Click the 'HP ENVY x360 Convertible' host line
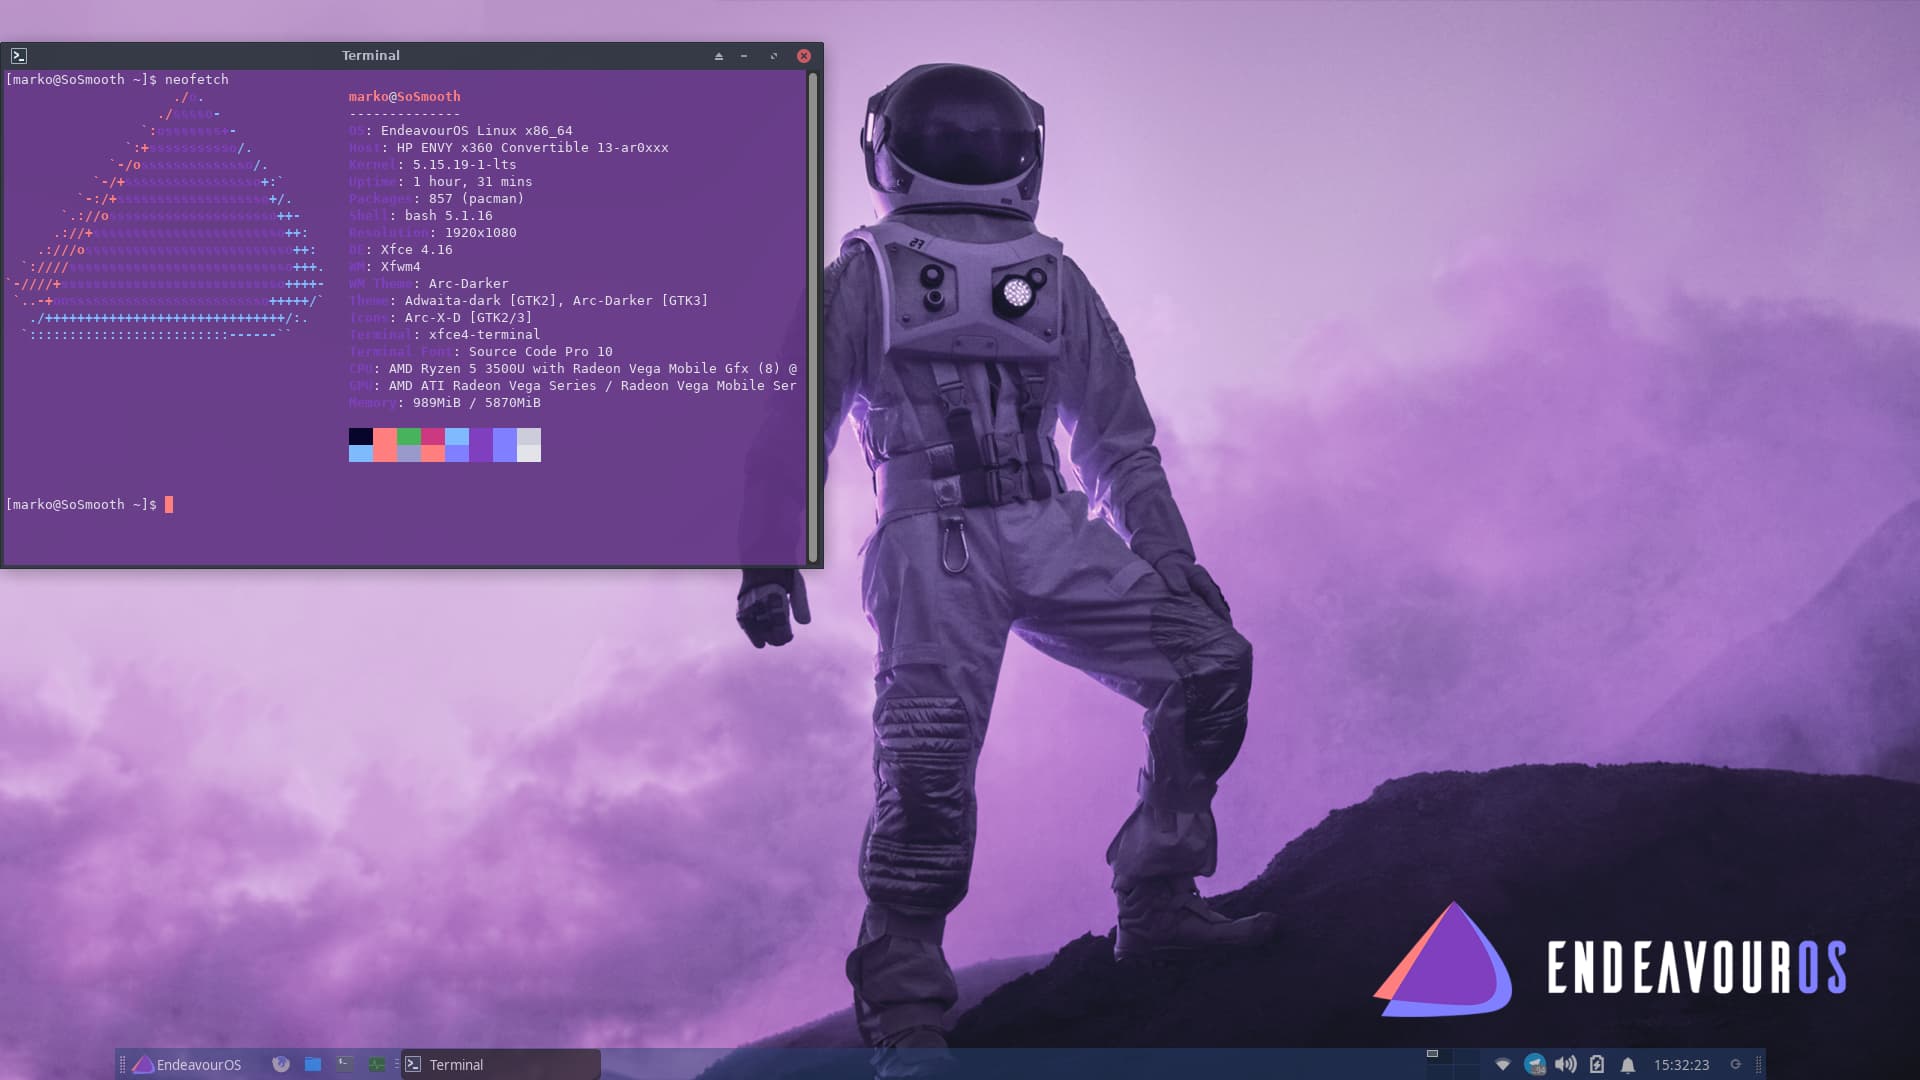The height and width of the screenshot is (1080, 1920). [x=509, y=148]
